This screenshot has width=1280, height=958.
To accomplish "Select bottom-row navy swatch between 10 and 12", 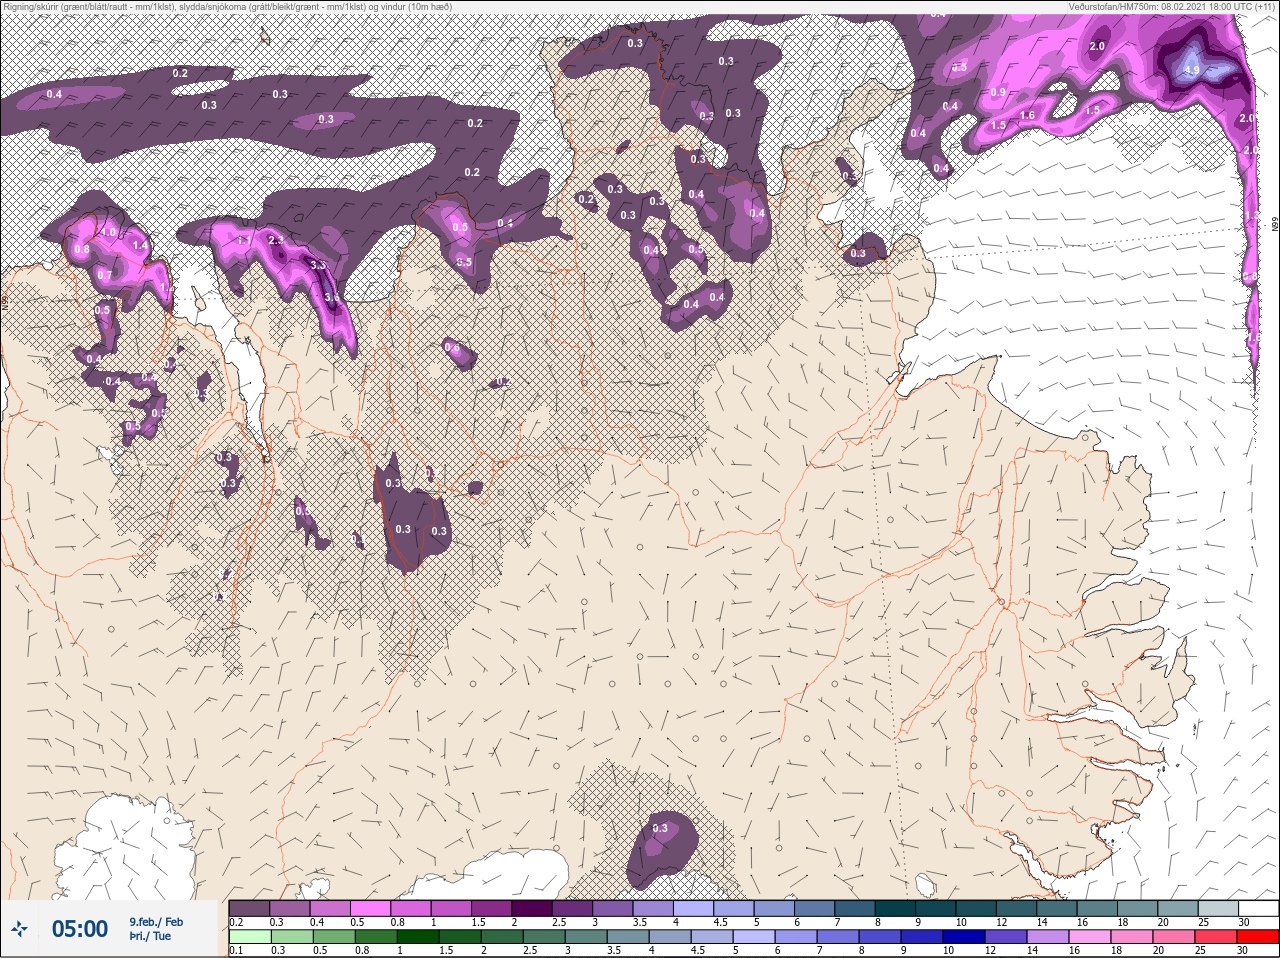I will 964,936.
